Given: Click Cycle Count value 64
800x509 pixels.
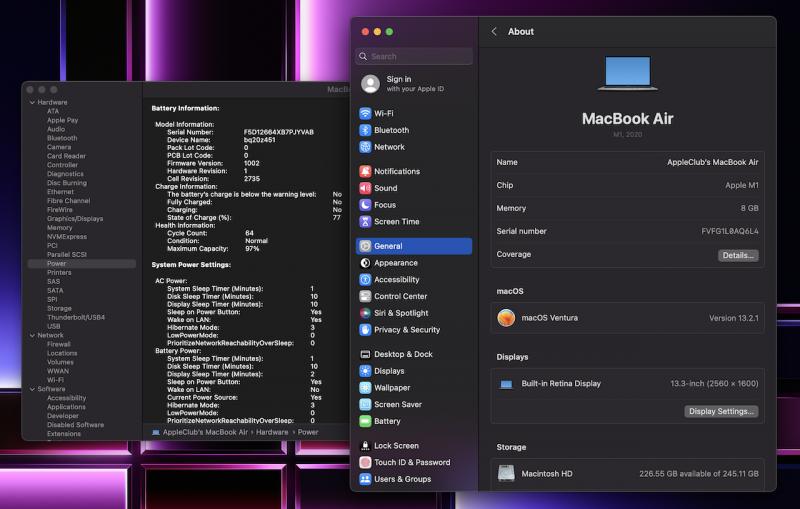Looking at the screenshot, I should point(249,233).
